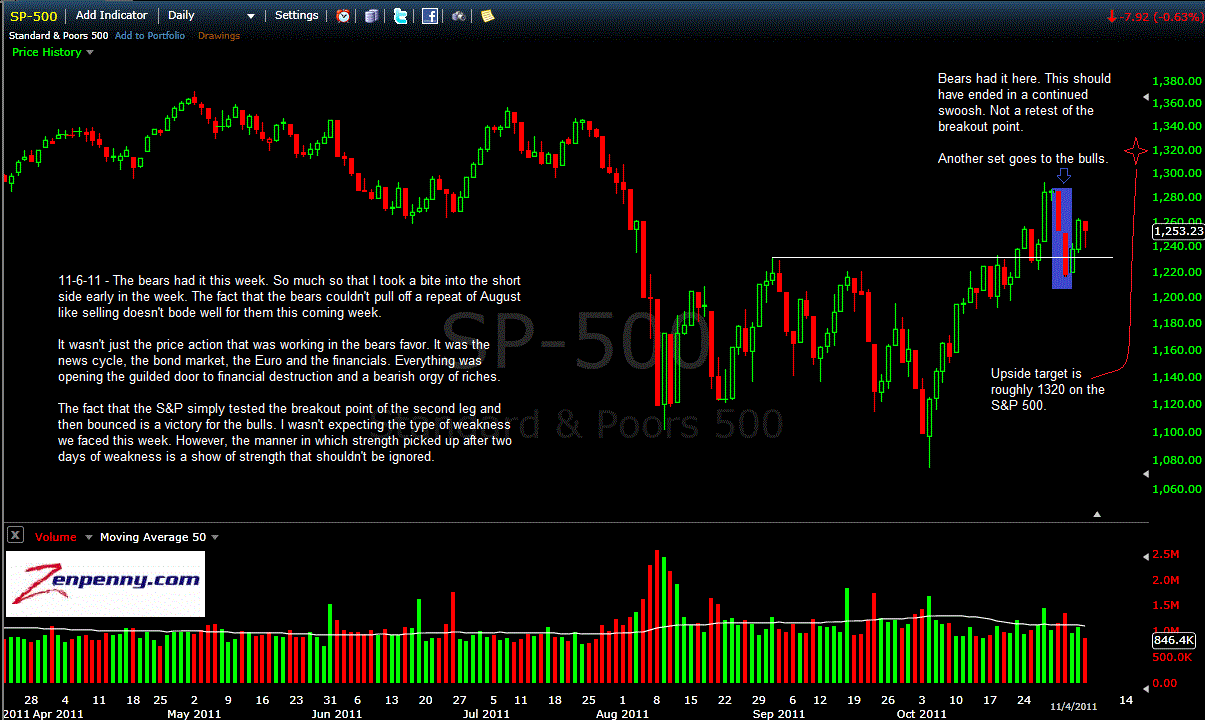Click the Add to Portfolio link
Screen dimensions: 1205x720
(150, 36)
